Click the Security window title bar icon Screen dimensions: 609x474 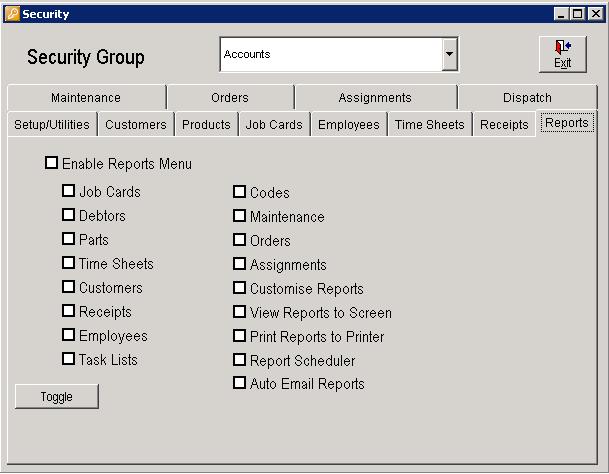tap(12, 14)
